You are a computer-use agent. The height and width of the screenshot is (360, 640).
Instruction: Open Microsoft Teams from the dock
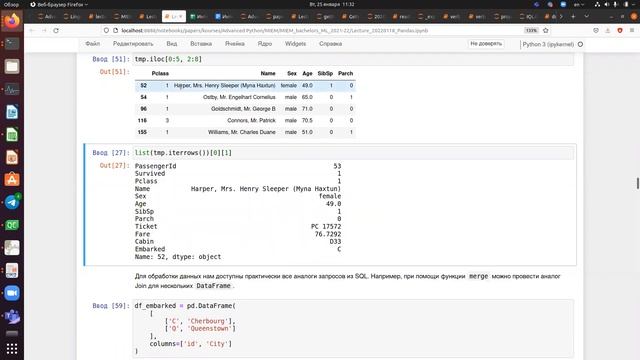12,316
